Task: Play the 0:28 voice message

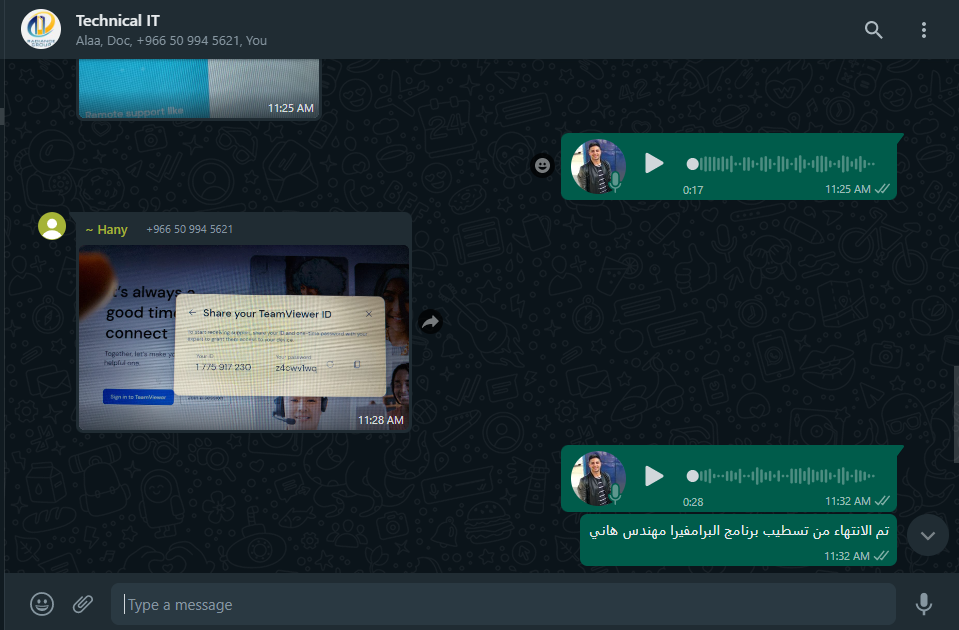Action: (x=654, y=475)
